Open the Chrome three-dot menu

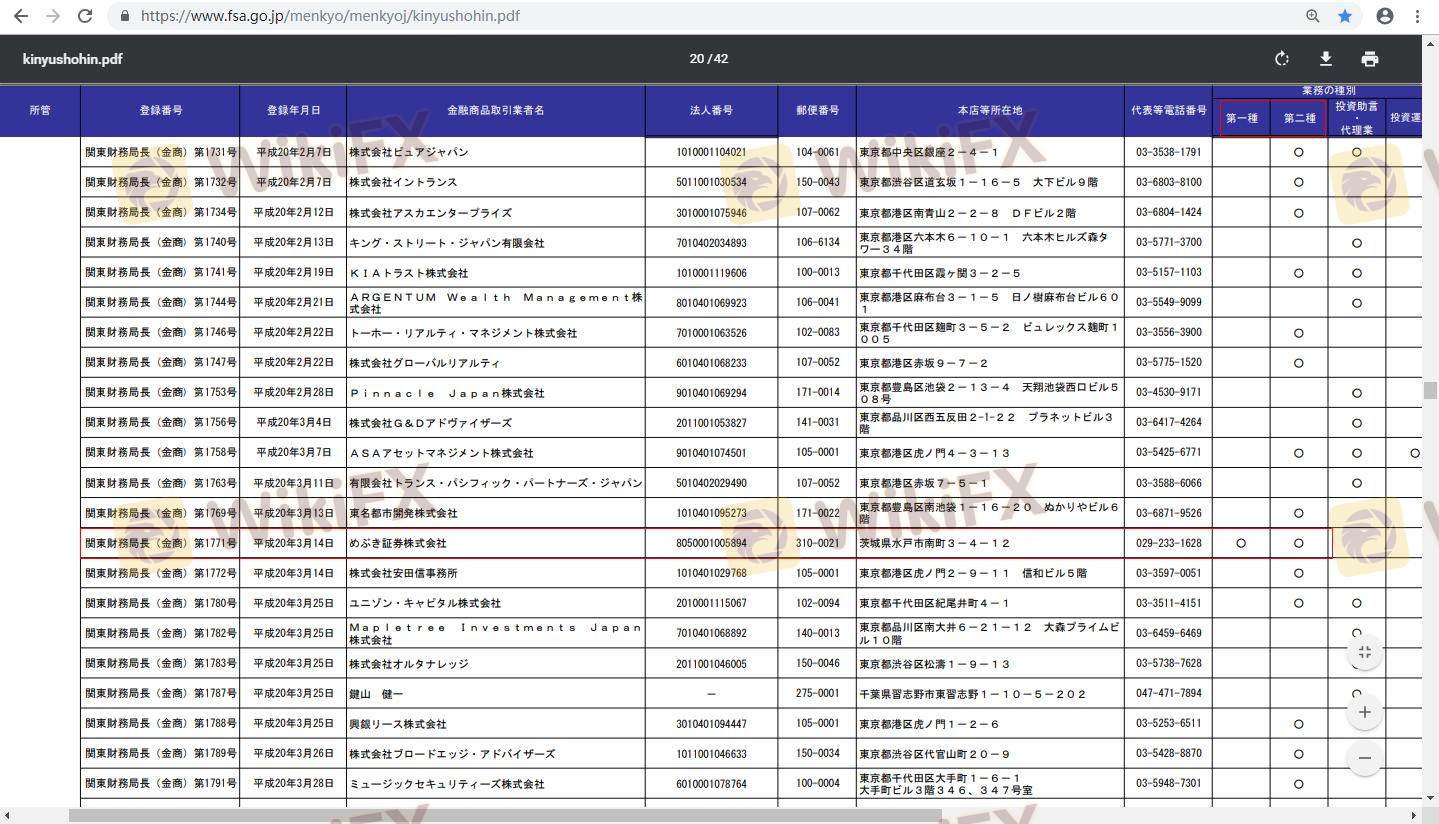tap(1418, 16)
